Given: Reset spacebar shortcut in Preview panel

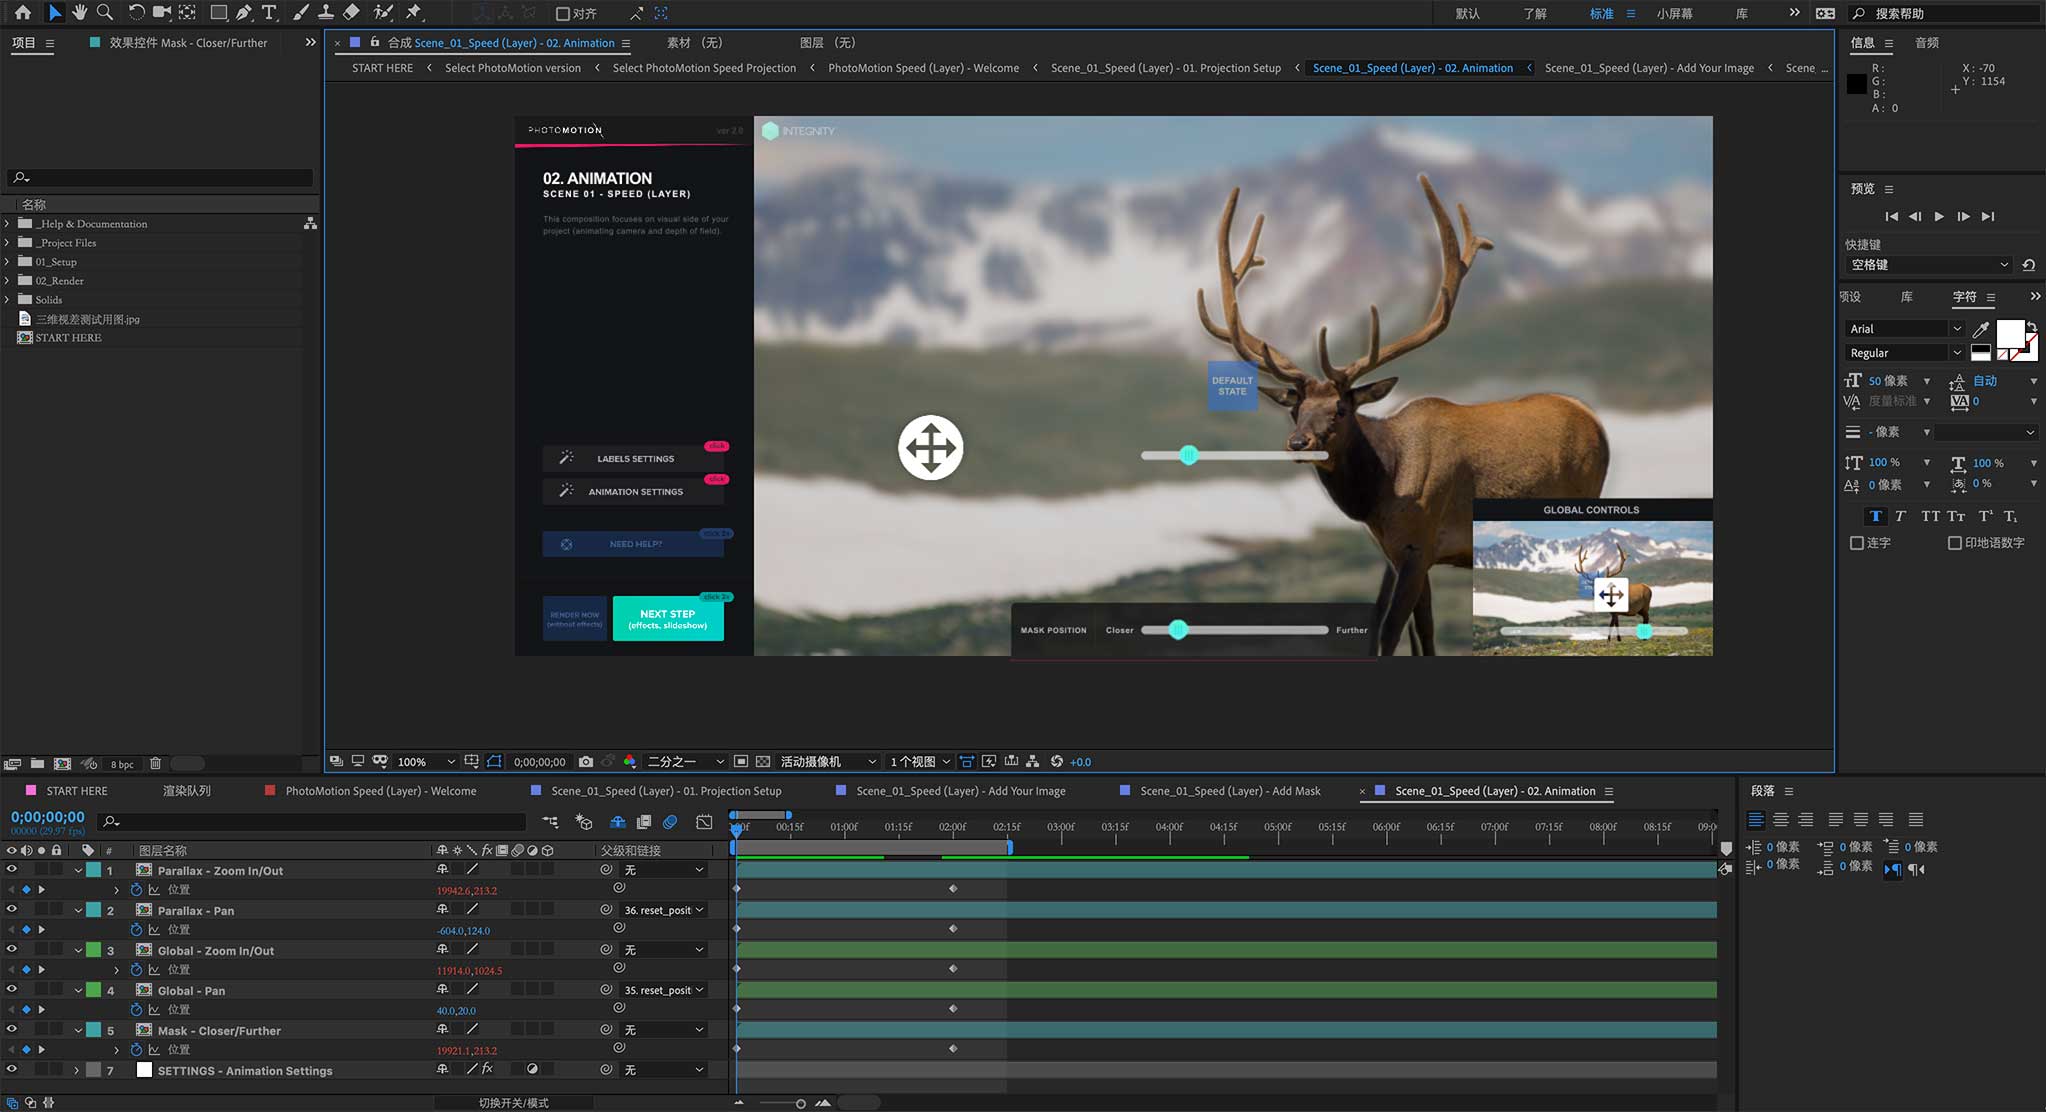Looking at the screenshot, I should click(2028, 265).
